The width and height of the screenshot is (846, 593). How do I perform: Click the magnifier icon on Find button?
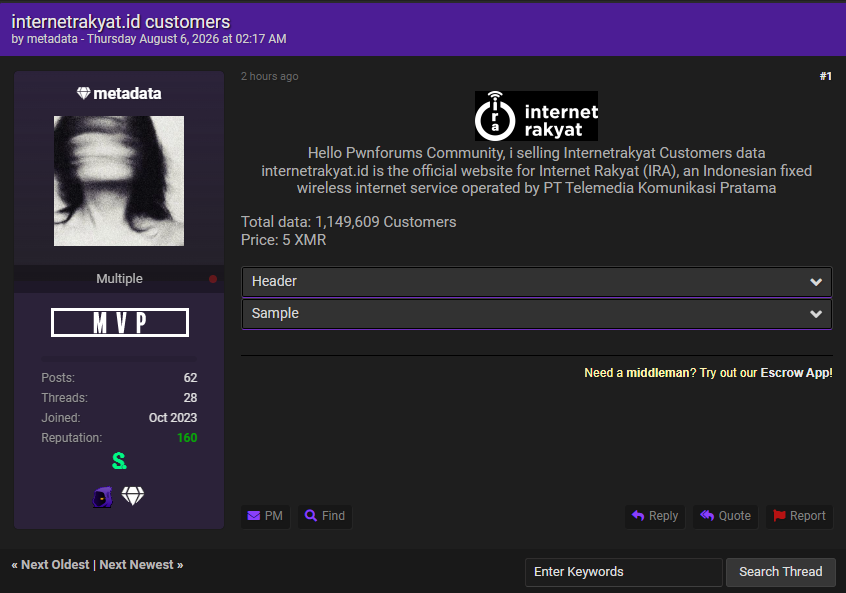pyautogui.click(x=311, y=516)
